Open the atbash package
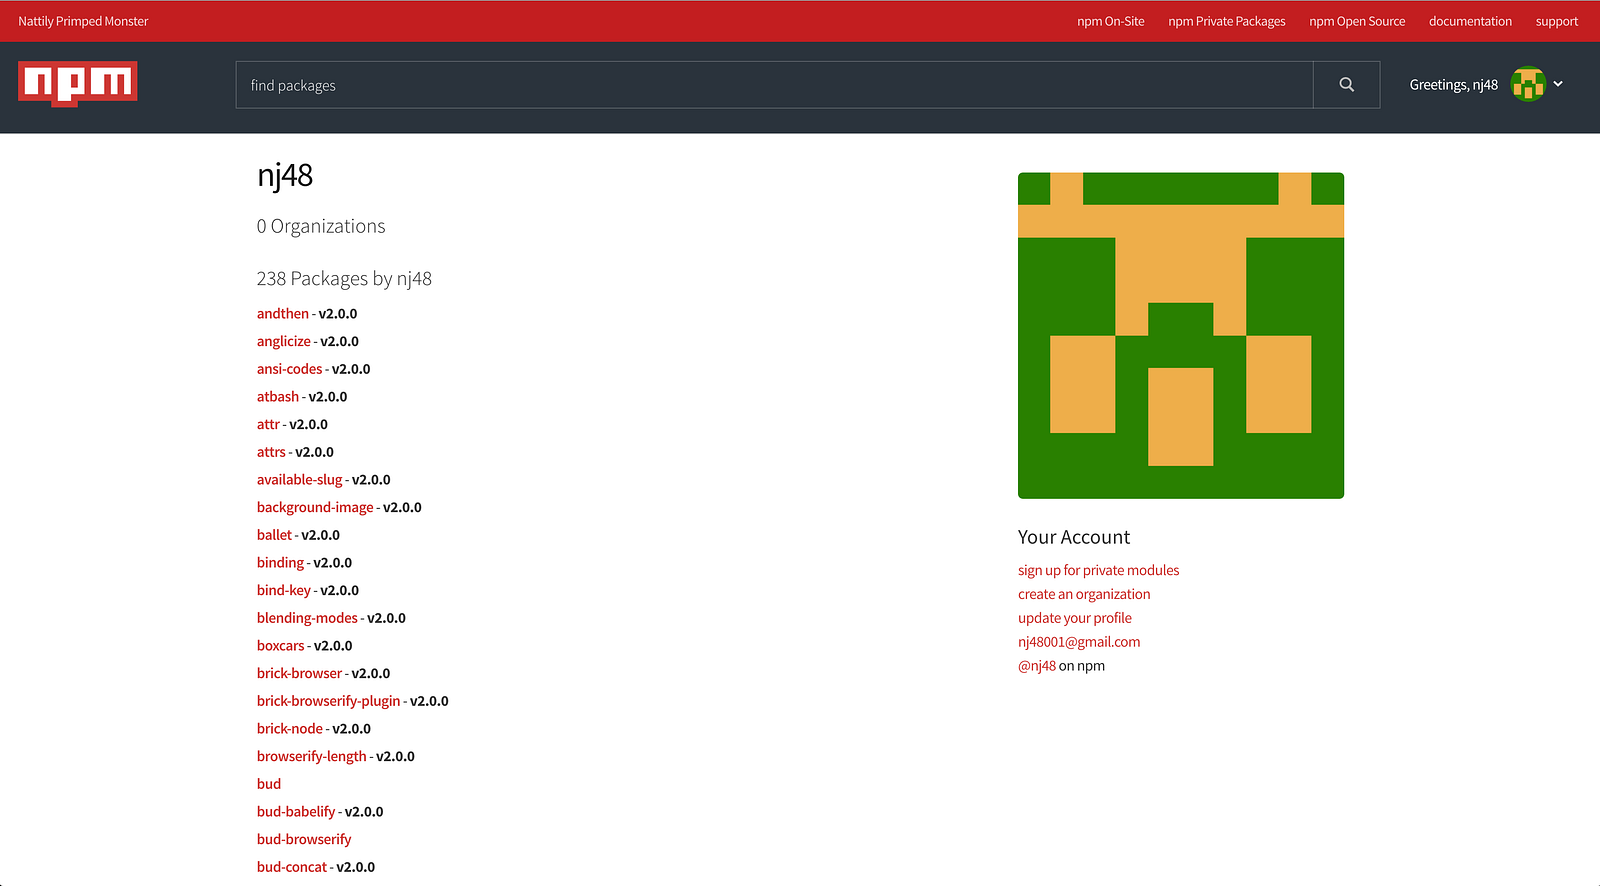The height and width of the screenshot is (886, 1600). 278,397
